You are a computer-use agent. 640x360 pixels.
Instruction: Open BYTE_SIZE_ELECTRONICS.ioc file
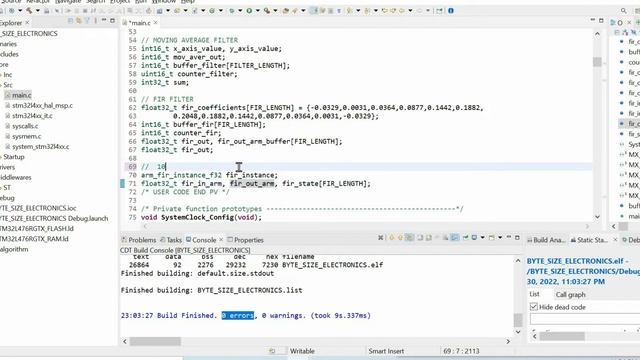(x=38, y=208)
